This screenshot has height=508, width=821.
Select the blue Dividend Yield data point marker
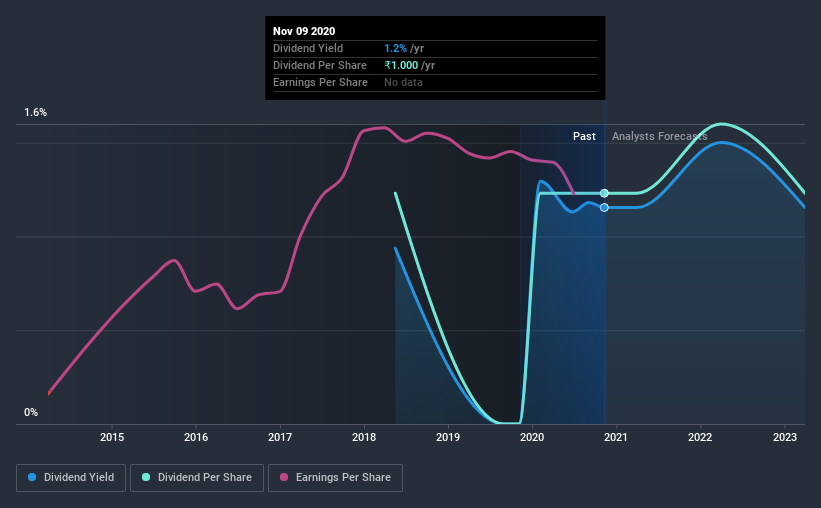pyautogui.click(x=604, y=207)
